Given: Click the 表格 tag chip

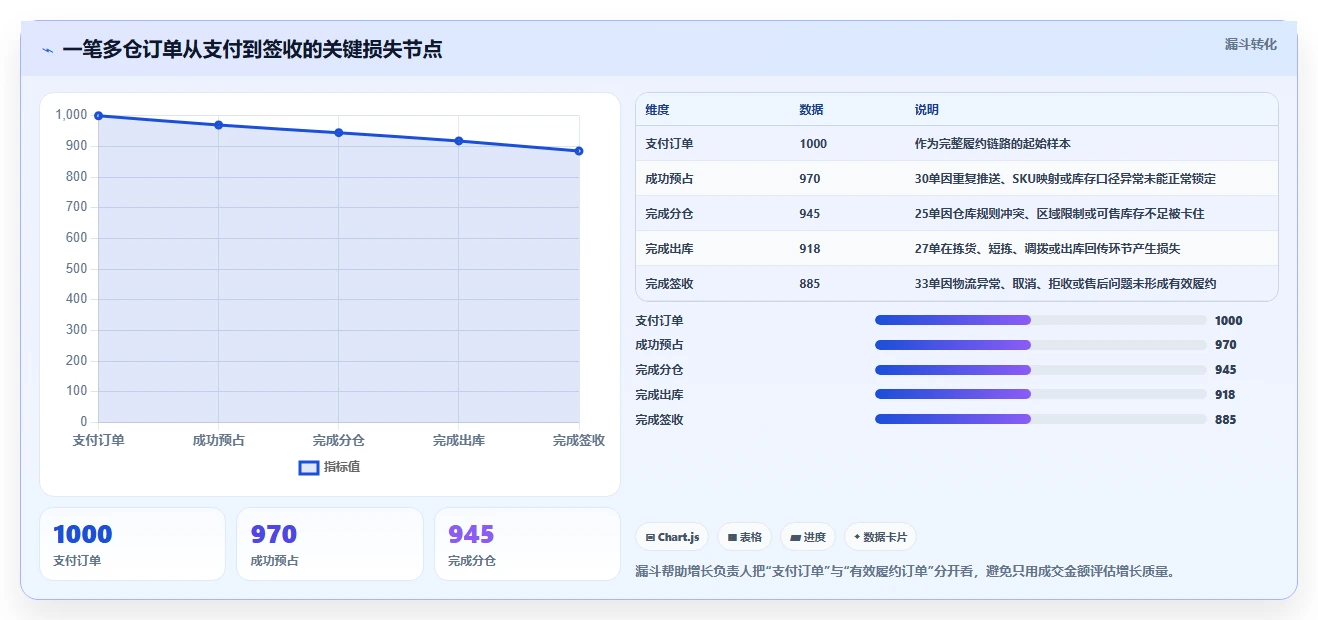Looking at the screenshot, I should point(744,537).
